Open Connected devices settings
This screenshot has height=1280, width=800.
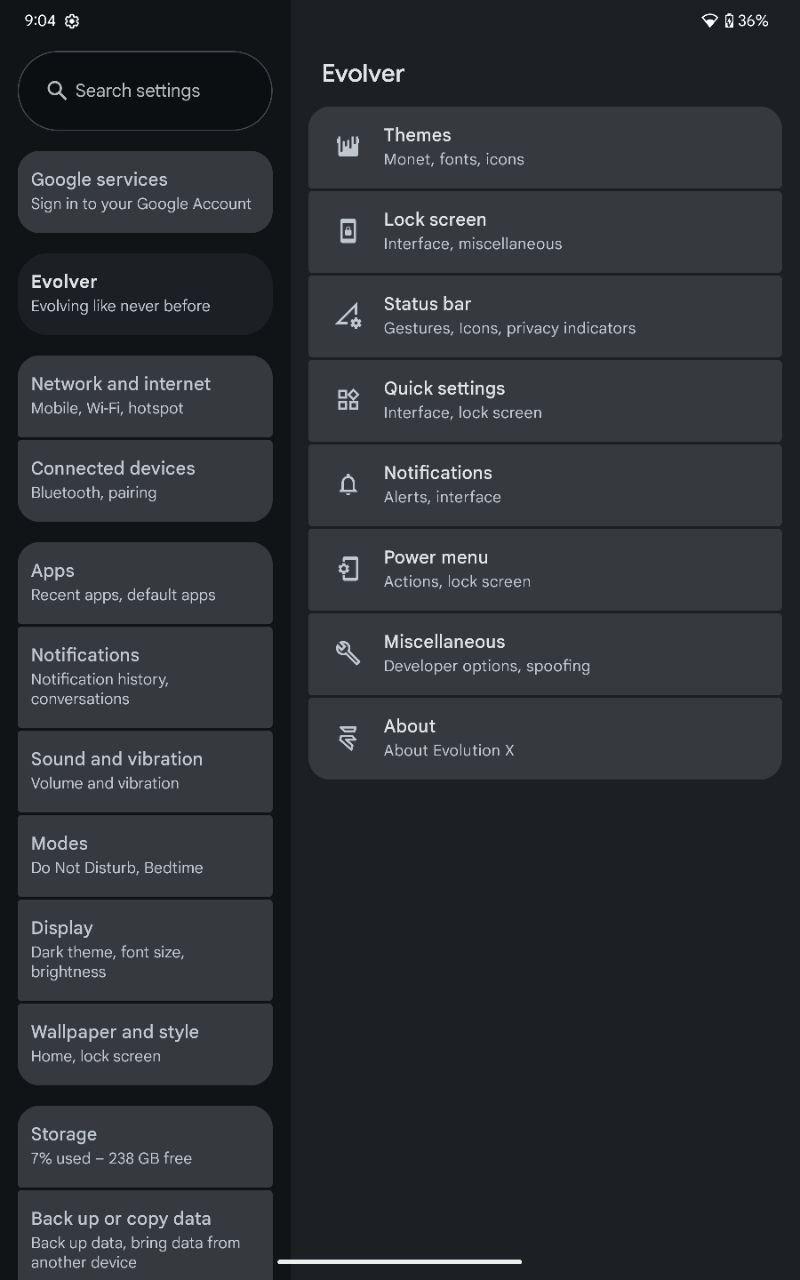click(145, 480)
